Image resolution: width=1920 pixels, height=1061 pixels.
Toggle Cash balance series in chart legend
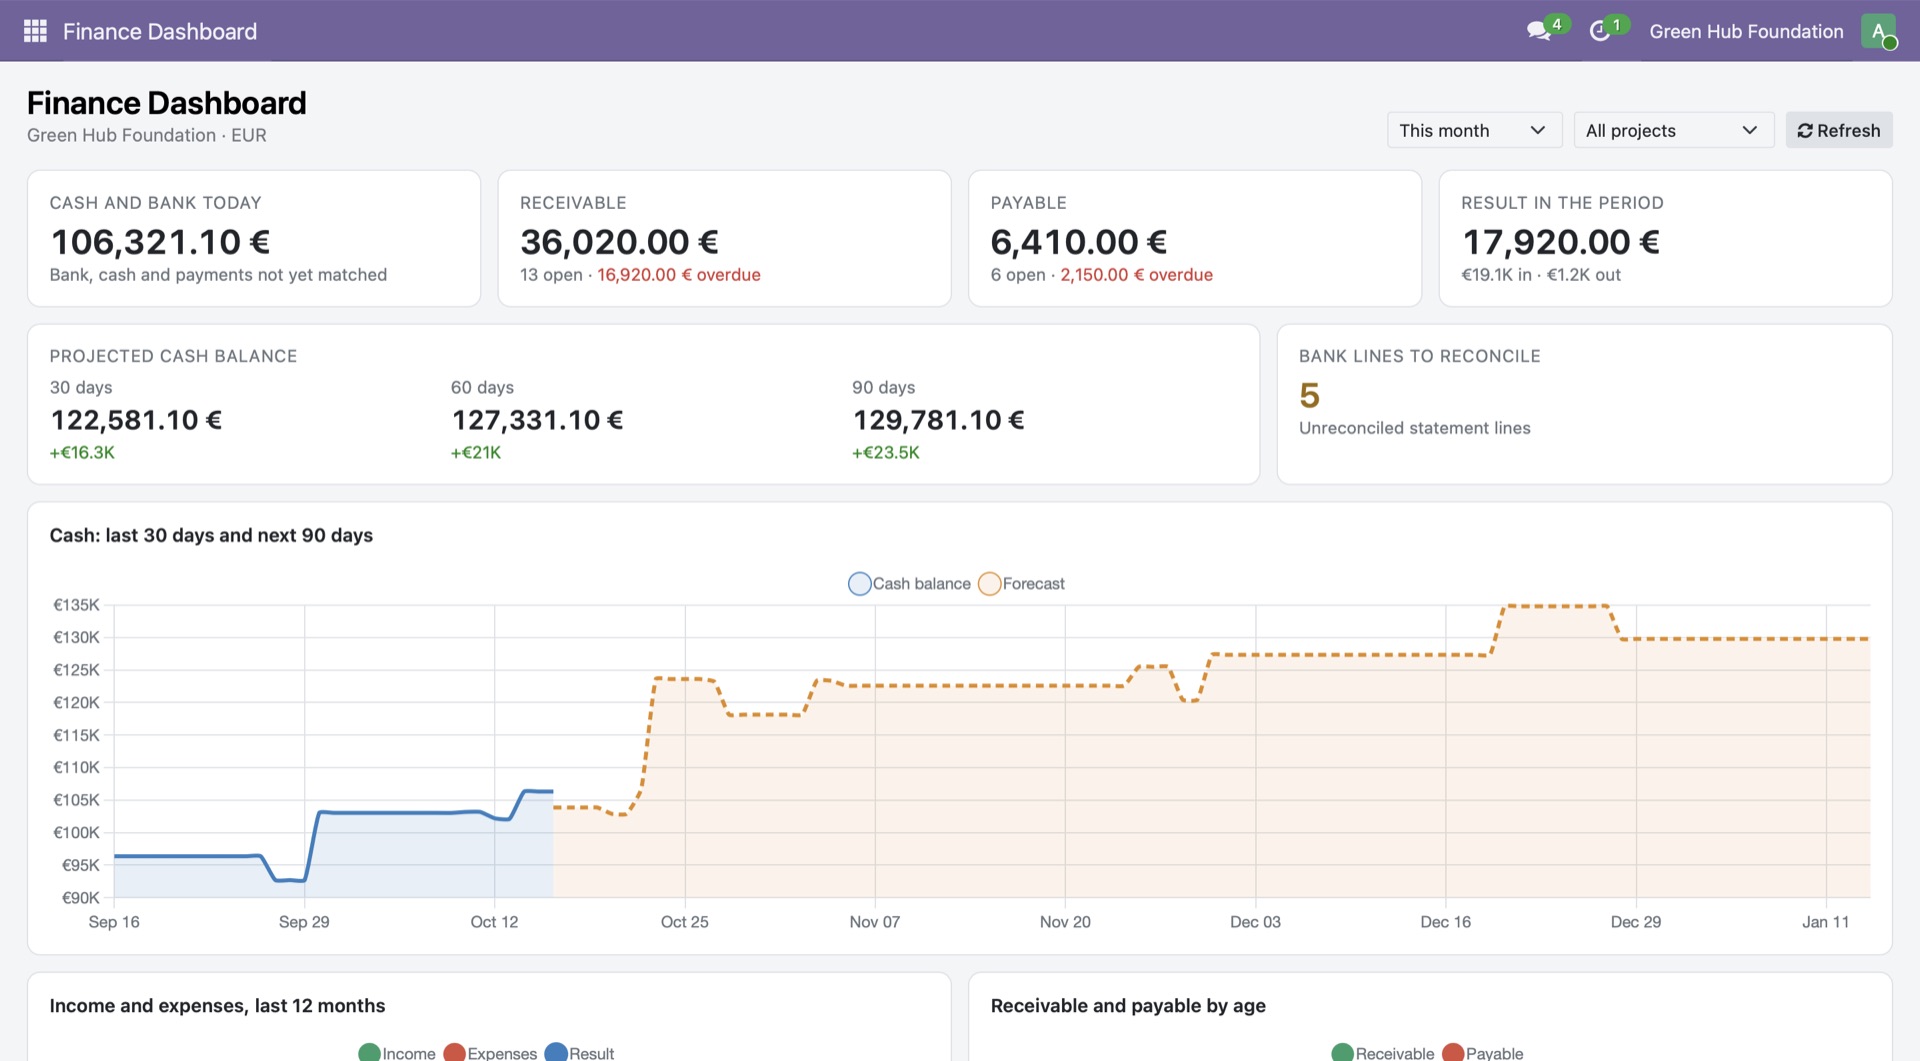point(909,584)
